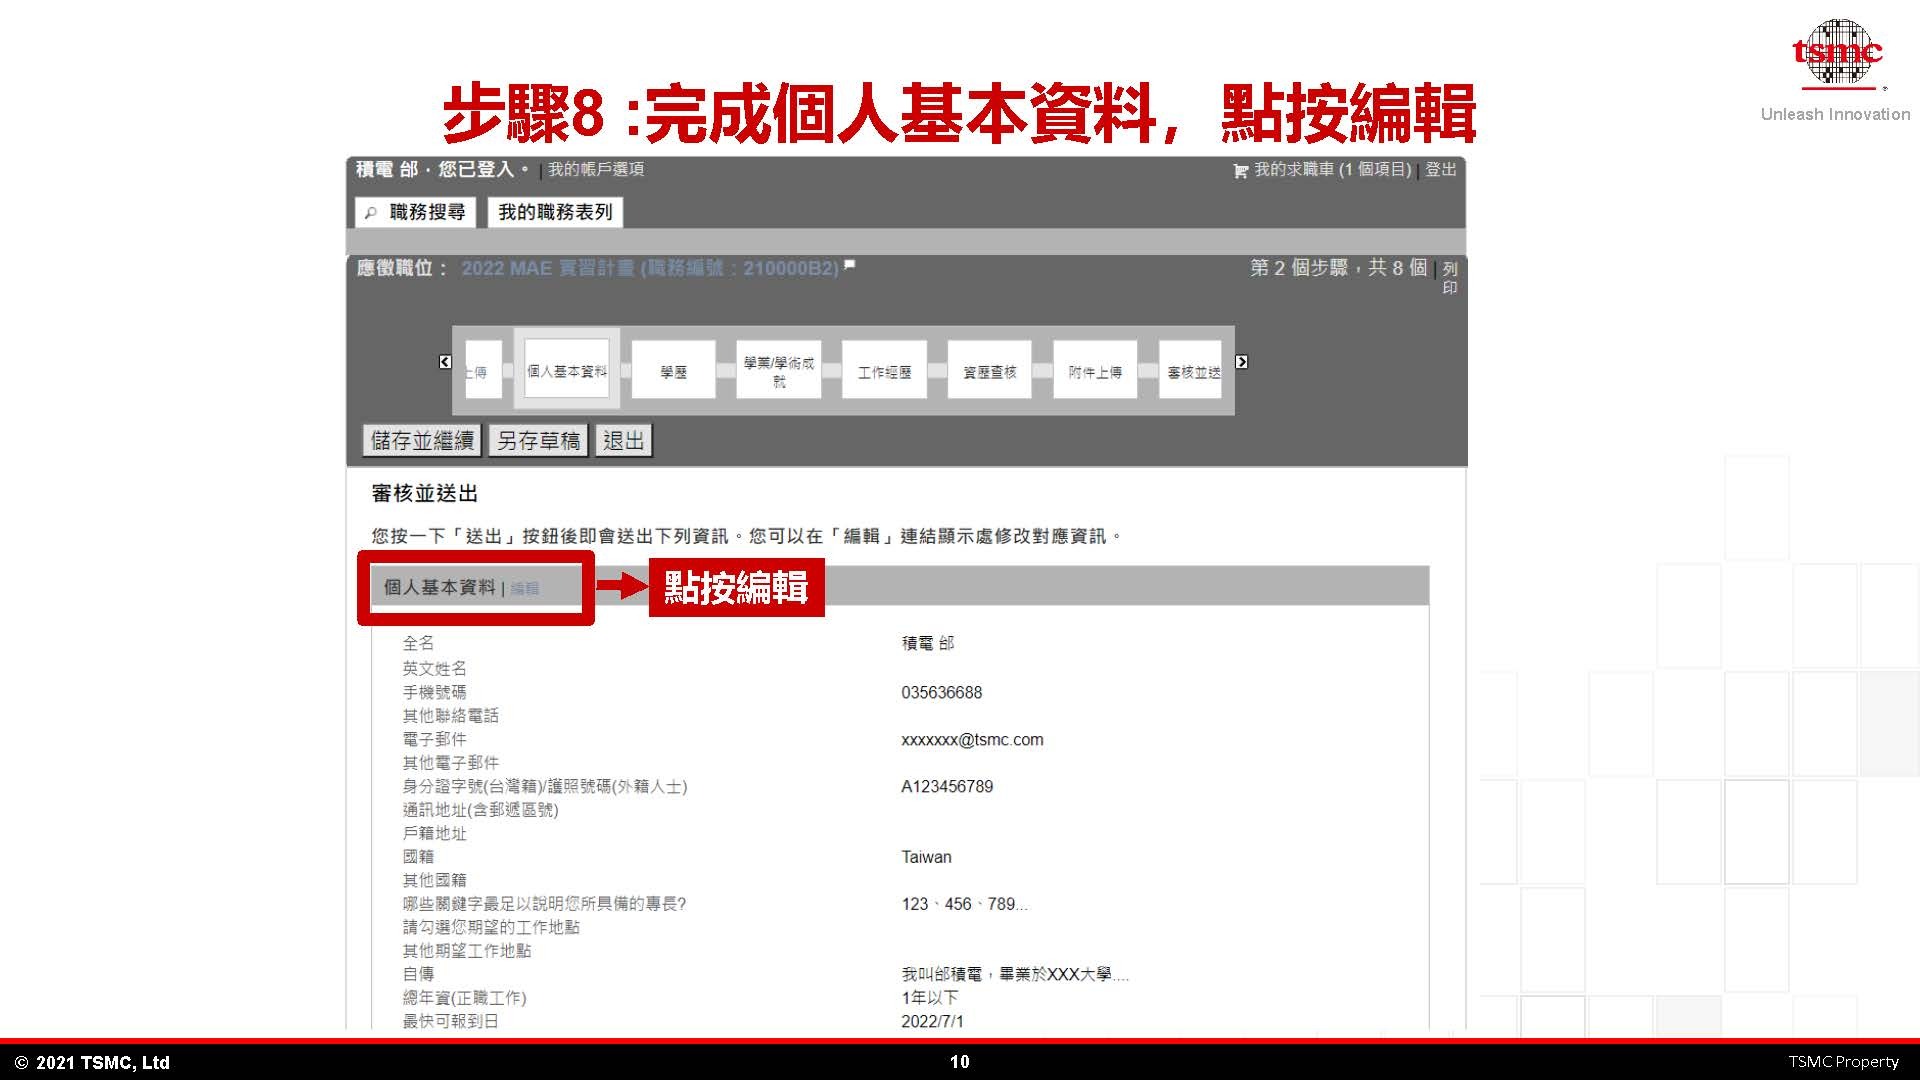The image size is (1920, 1080).
Task: Click the keywords value 123、456、789...
Action: click(964, 904)
